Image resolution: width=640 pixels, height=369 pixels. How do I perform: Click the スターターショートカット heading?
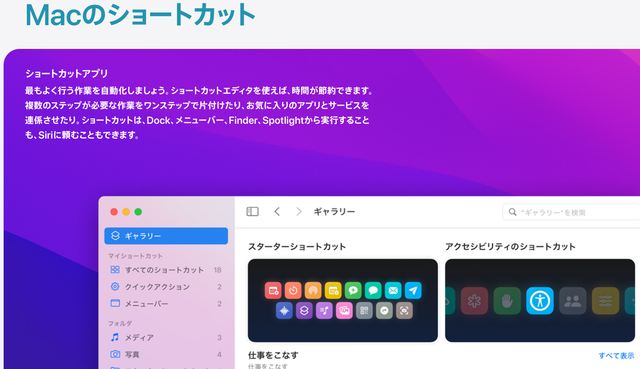(x=297, y=247)
